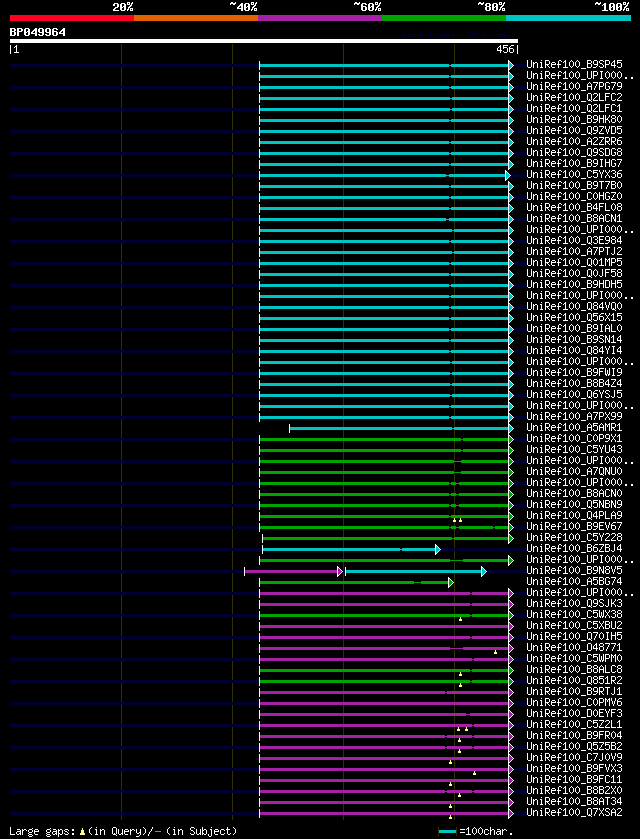This screenshot has width=640, height=839.
Task: Select the UniRef100_B9RTJ1 label
Action: click(x=574, y=691)
